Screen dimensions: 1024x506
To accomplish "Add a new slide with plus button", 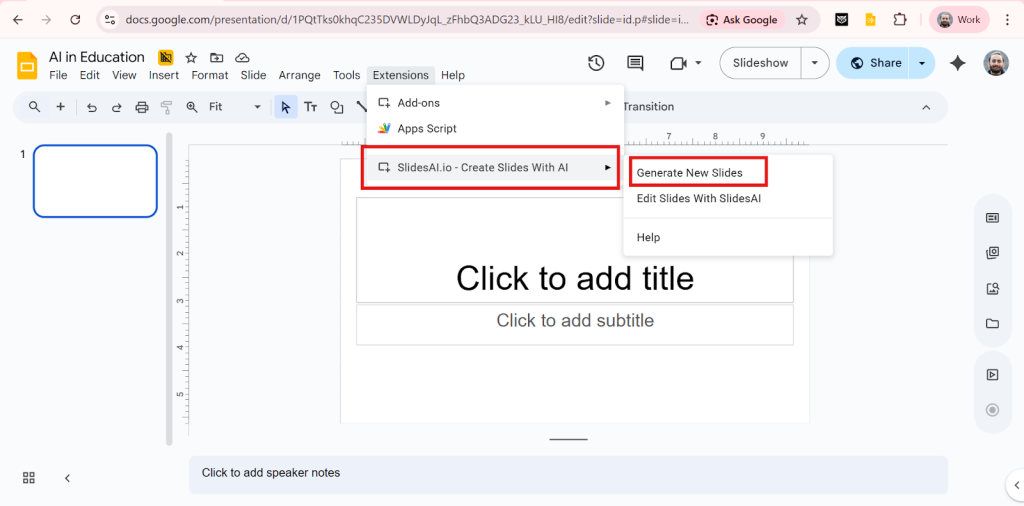I will click(x=60, y=106).
